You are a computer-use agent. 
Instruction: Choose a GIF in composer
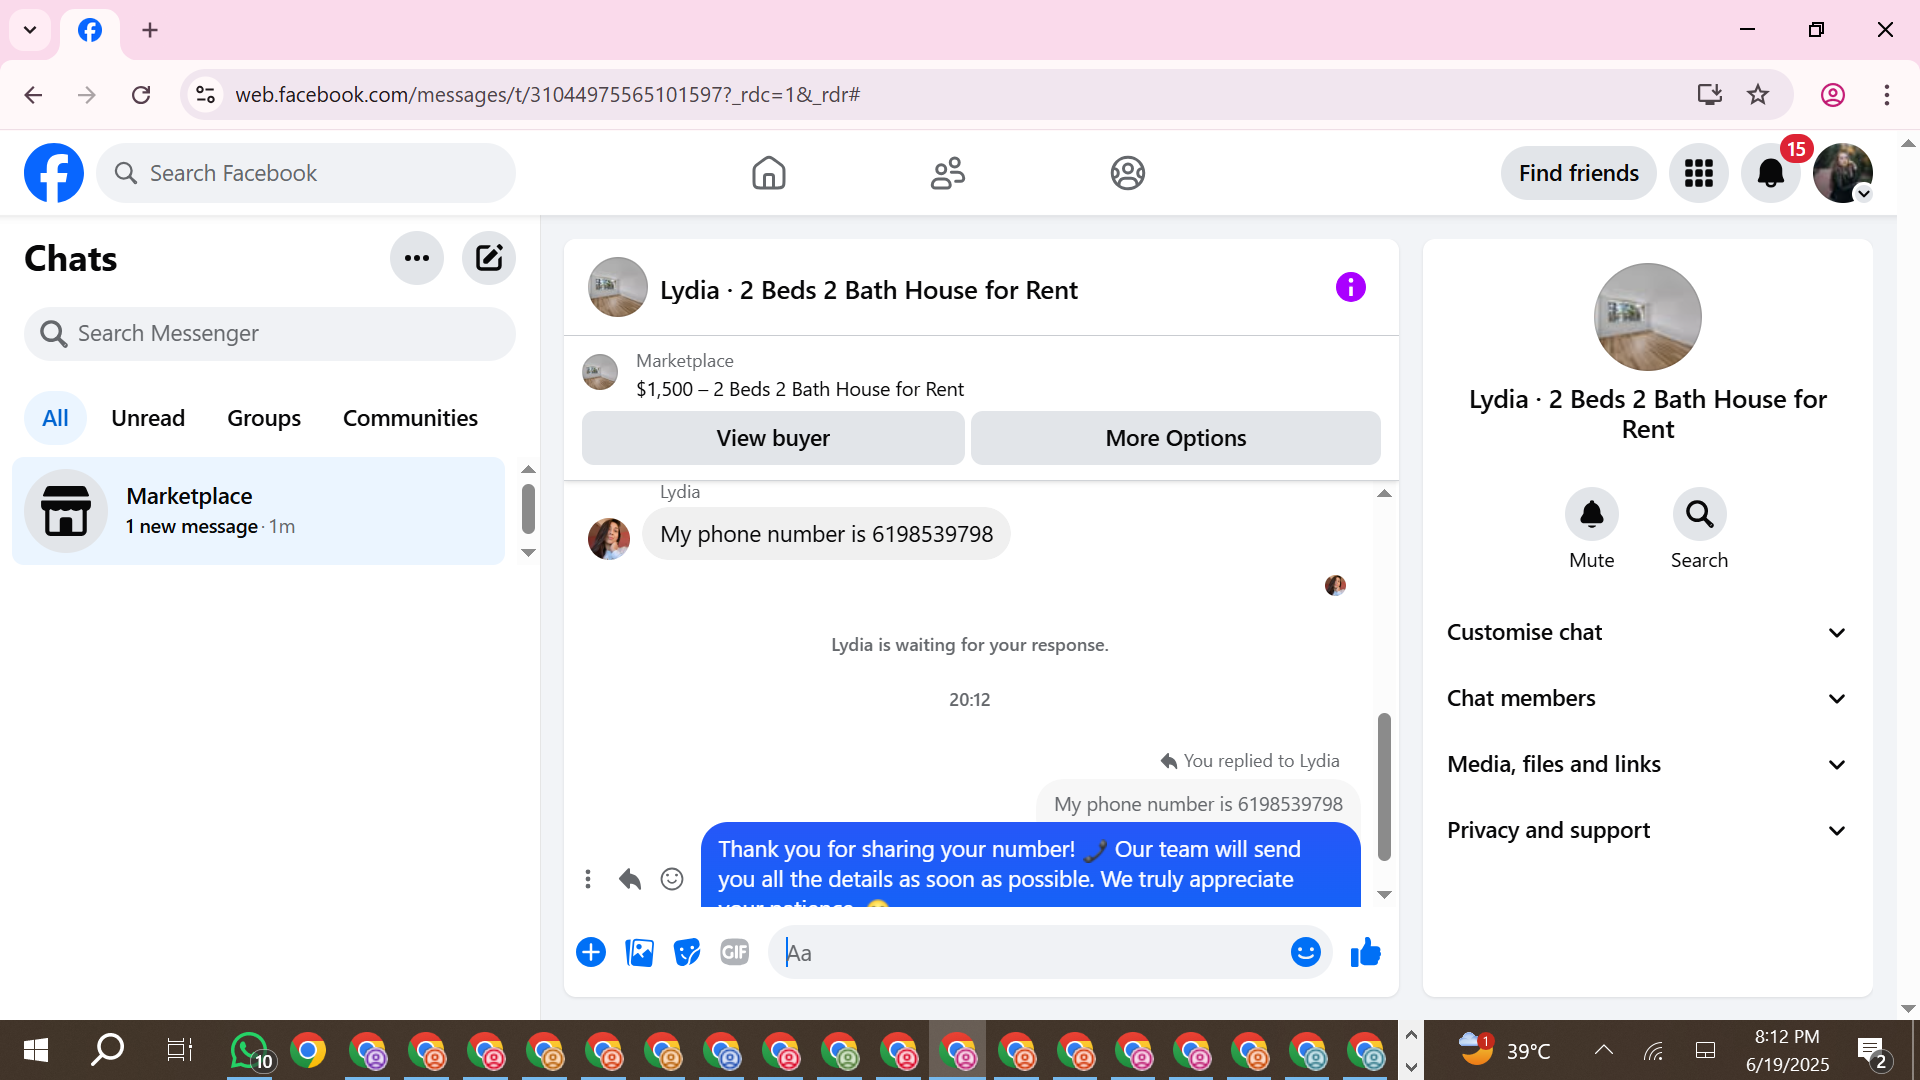pos(735,952)
